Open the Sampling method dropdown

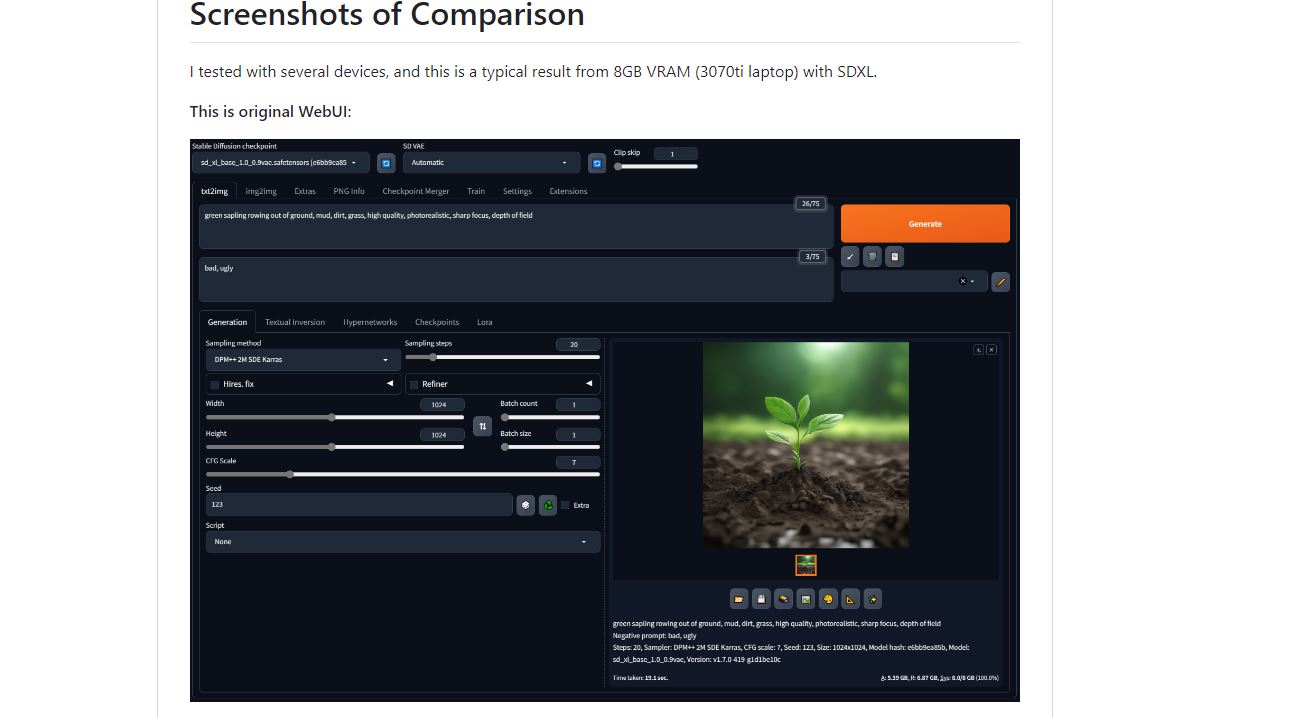click(x=302, y=360)
